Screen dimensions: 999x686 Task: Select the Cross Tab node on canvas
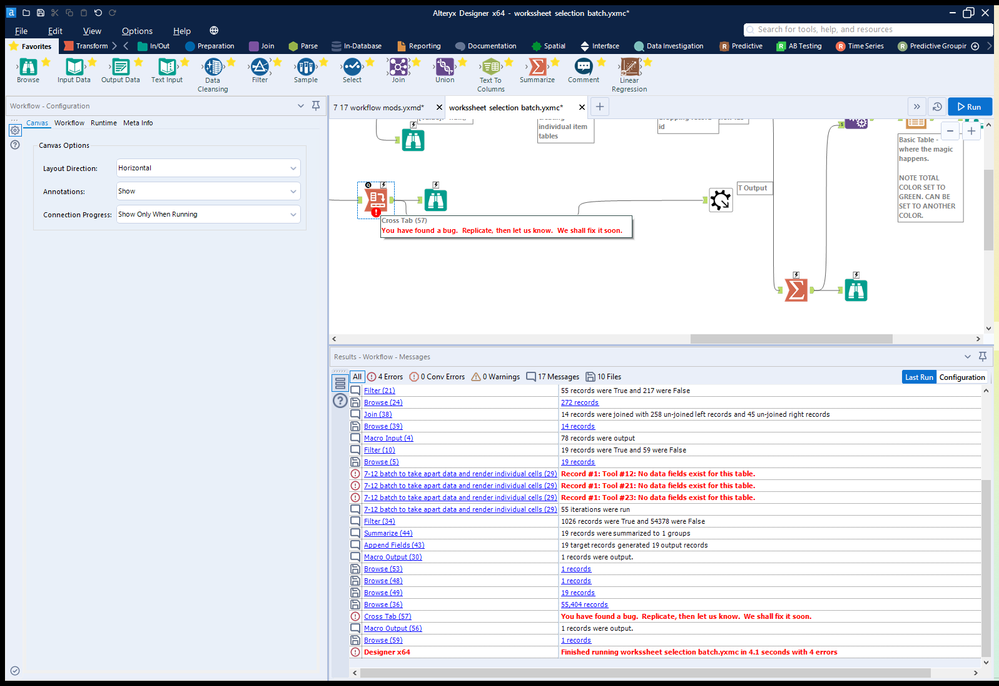pos(376,199)
